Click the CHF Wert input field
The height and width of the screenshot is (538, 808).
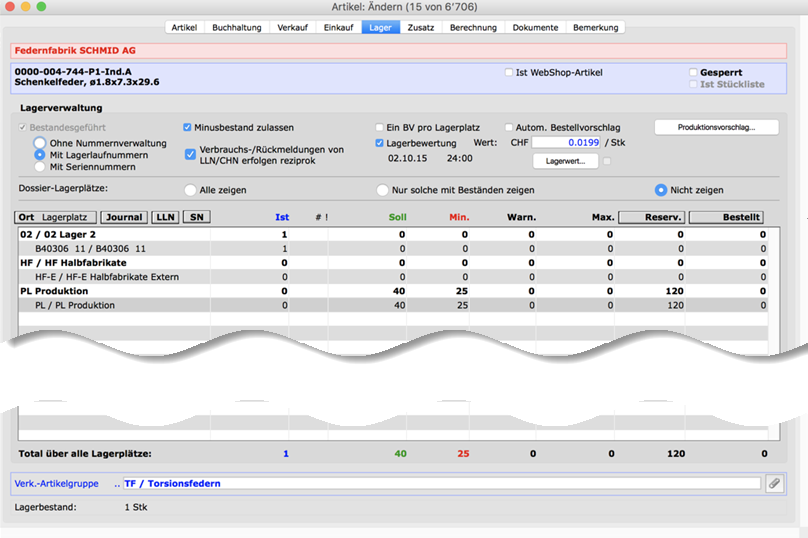coord(567,143)
